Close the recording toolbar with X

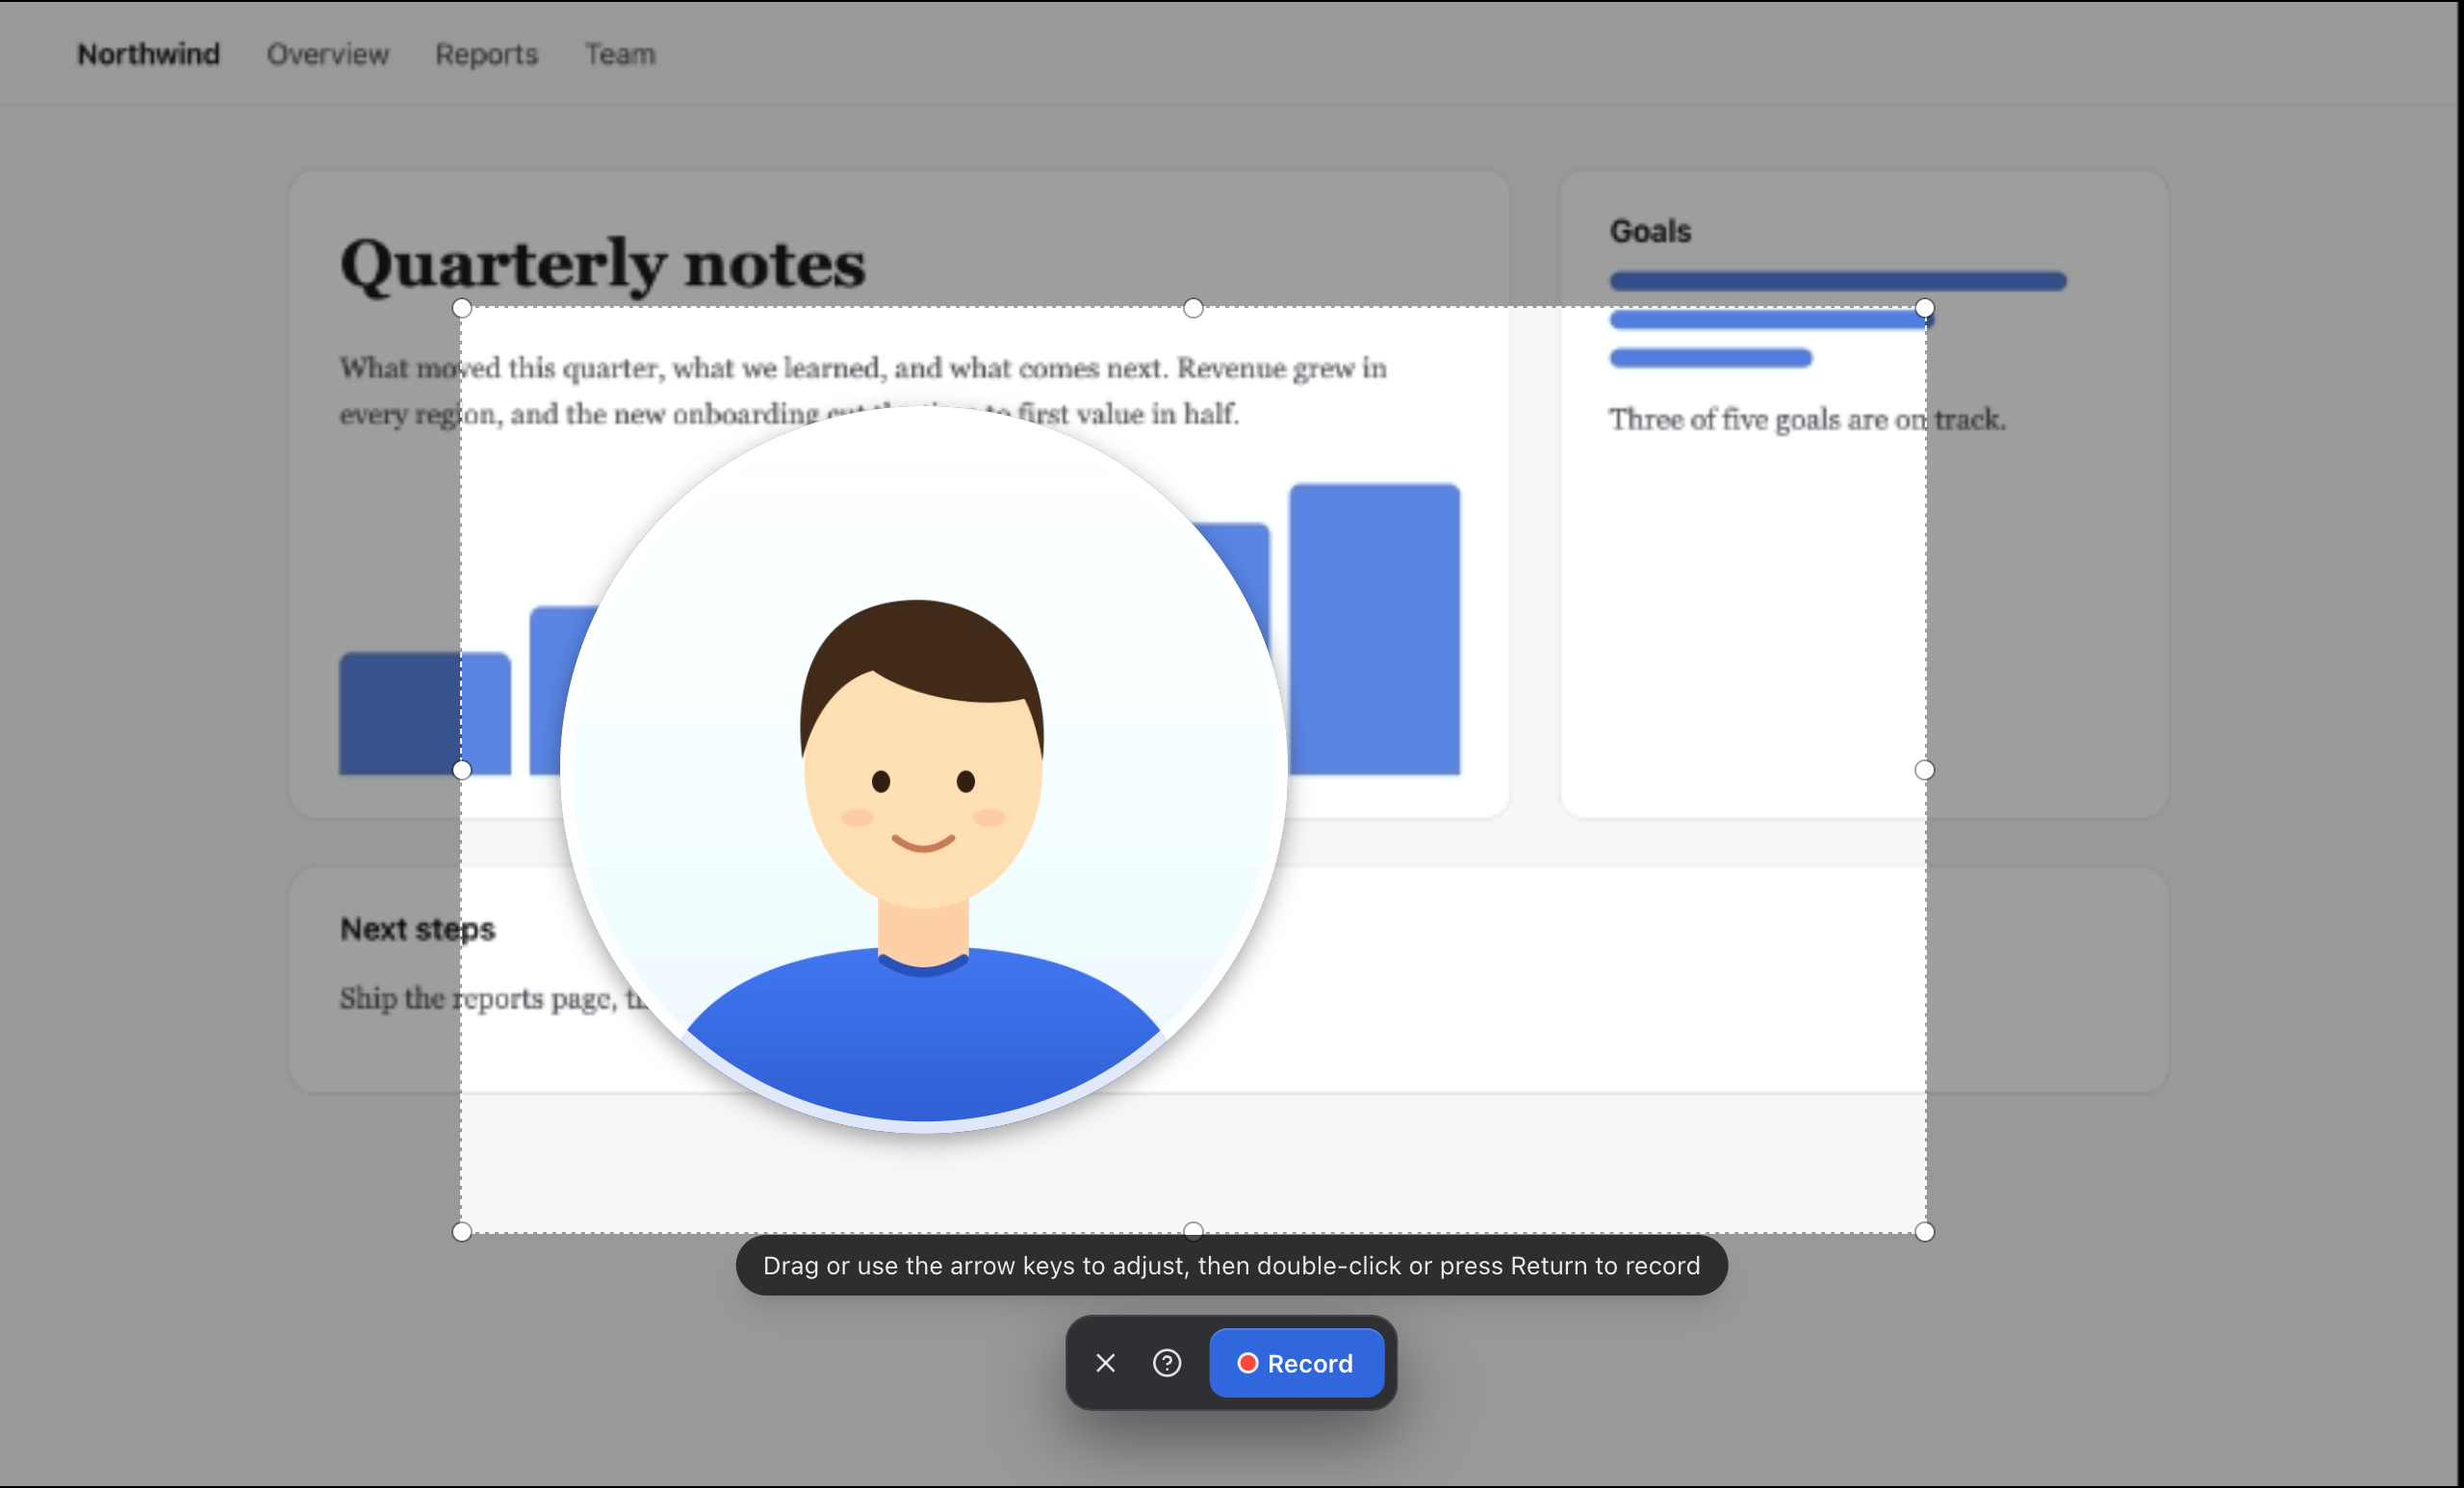pos(1105,1363)
